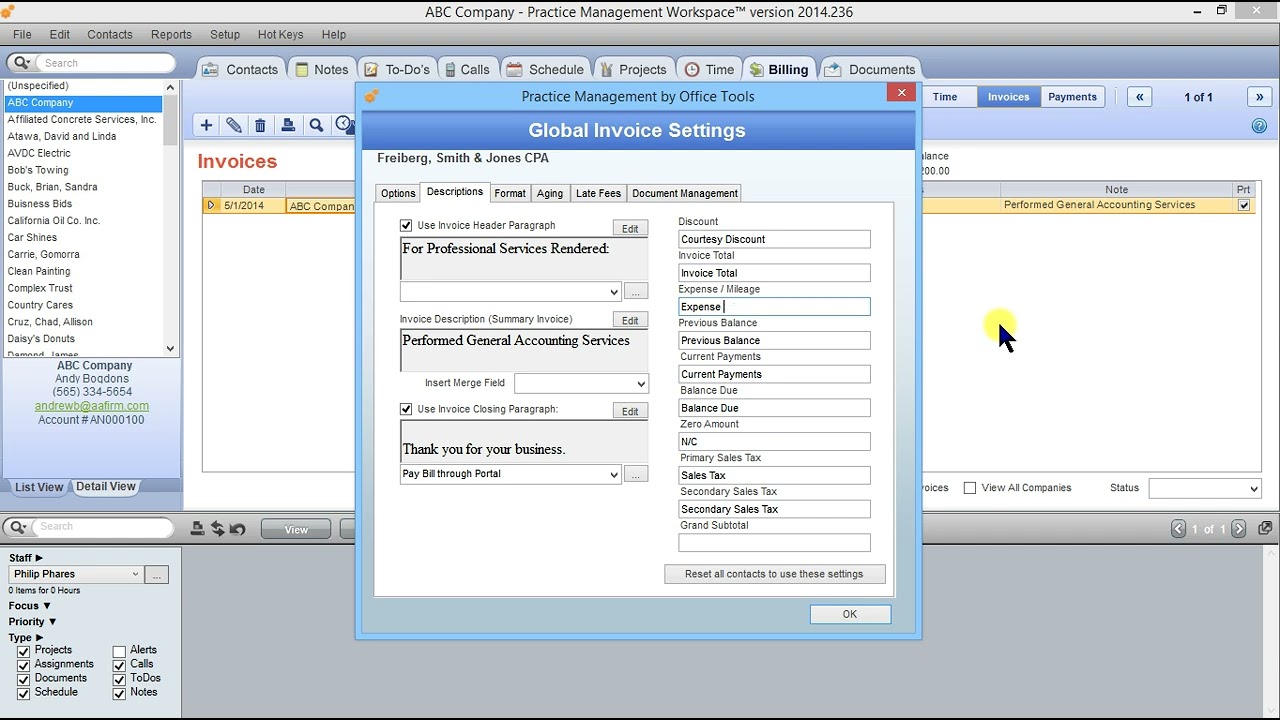Screen dimensions: 1280x720
Task: Switch to the Late Fees tab
Action: [598, 193]
